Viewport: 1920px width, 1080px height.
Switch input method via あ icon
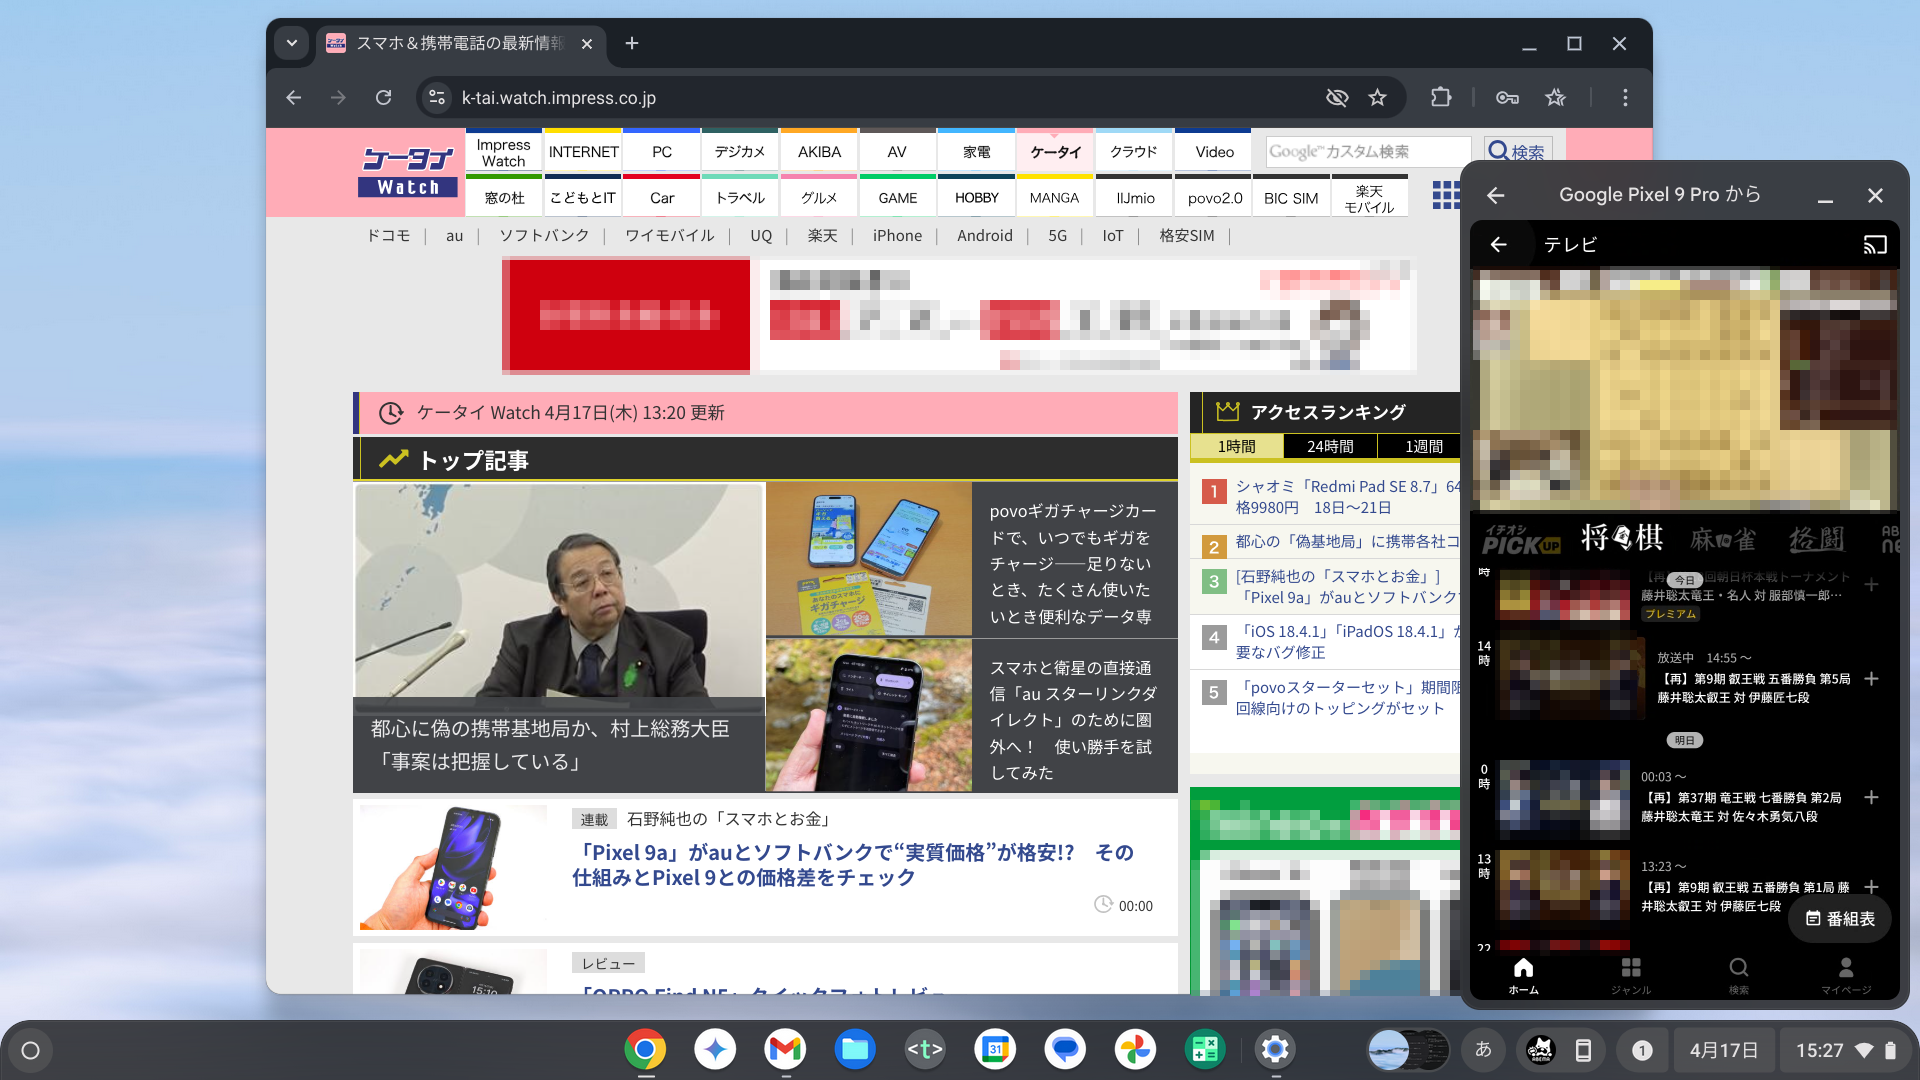coord(1483,1049)
